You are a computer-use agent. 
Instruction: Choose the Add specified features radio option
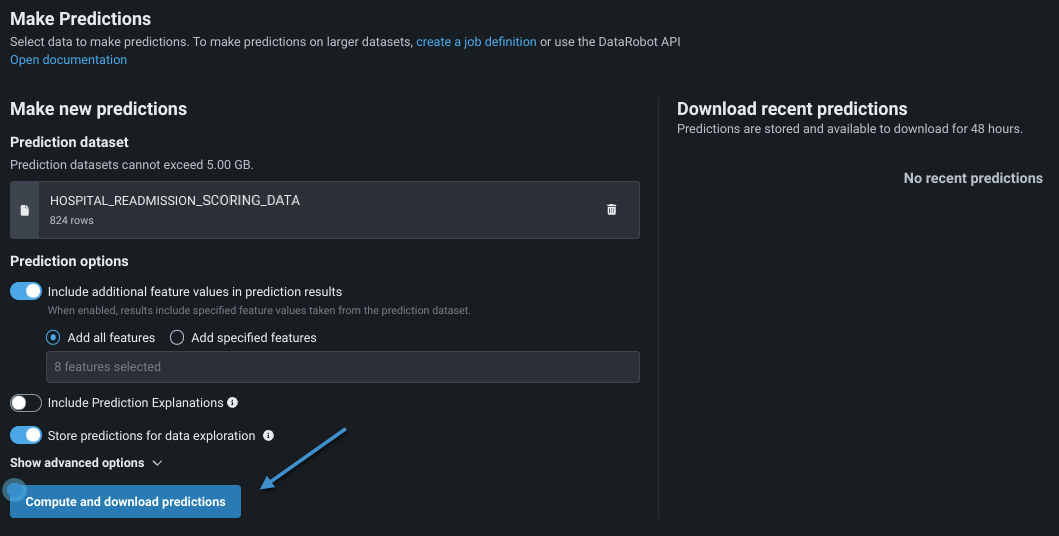pos(177,338)
